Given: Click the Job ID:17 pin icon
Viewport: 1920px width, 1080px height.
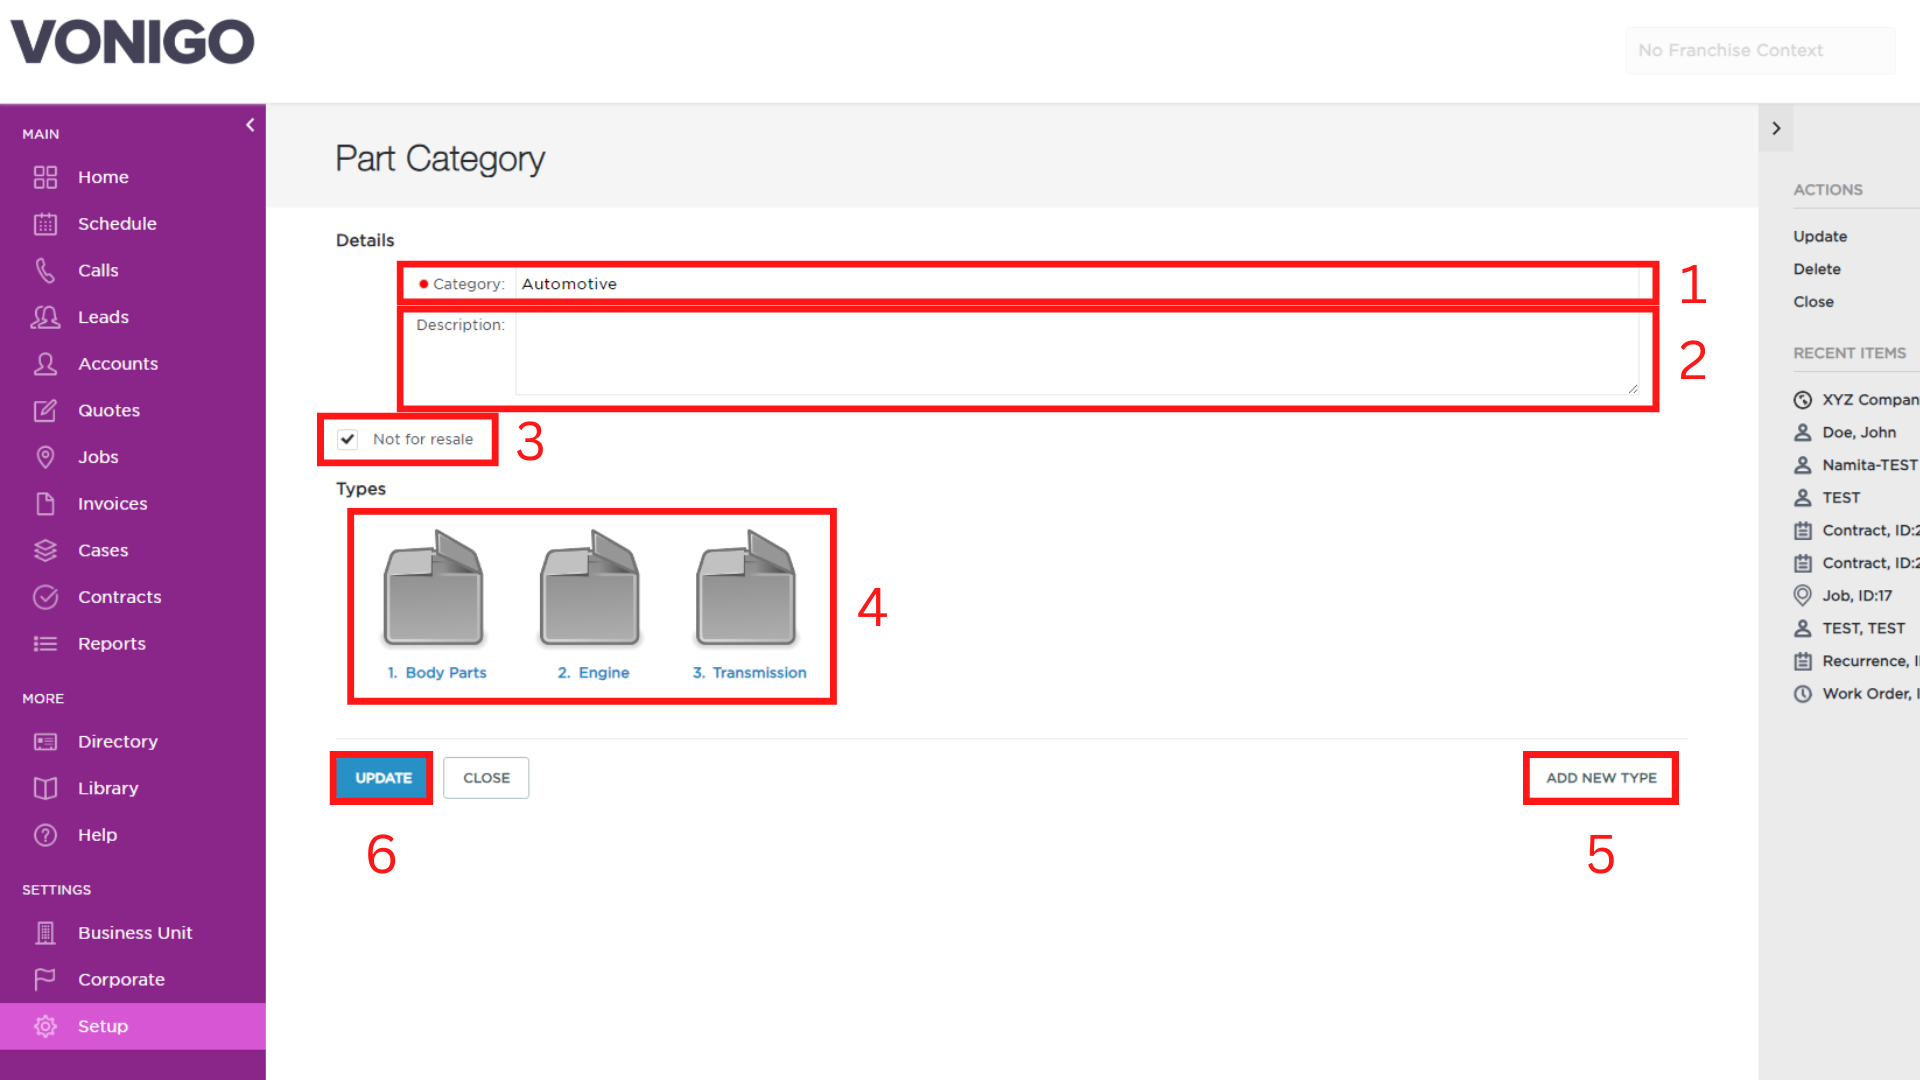Looking at the screenshot, I should coord(1803,596).
